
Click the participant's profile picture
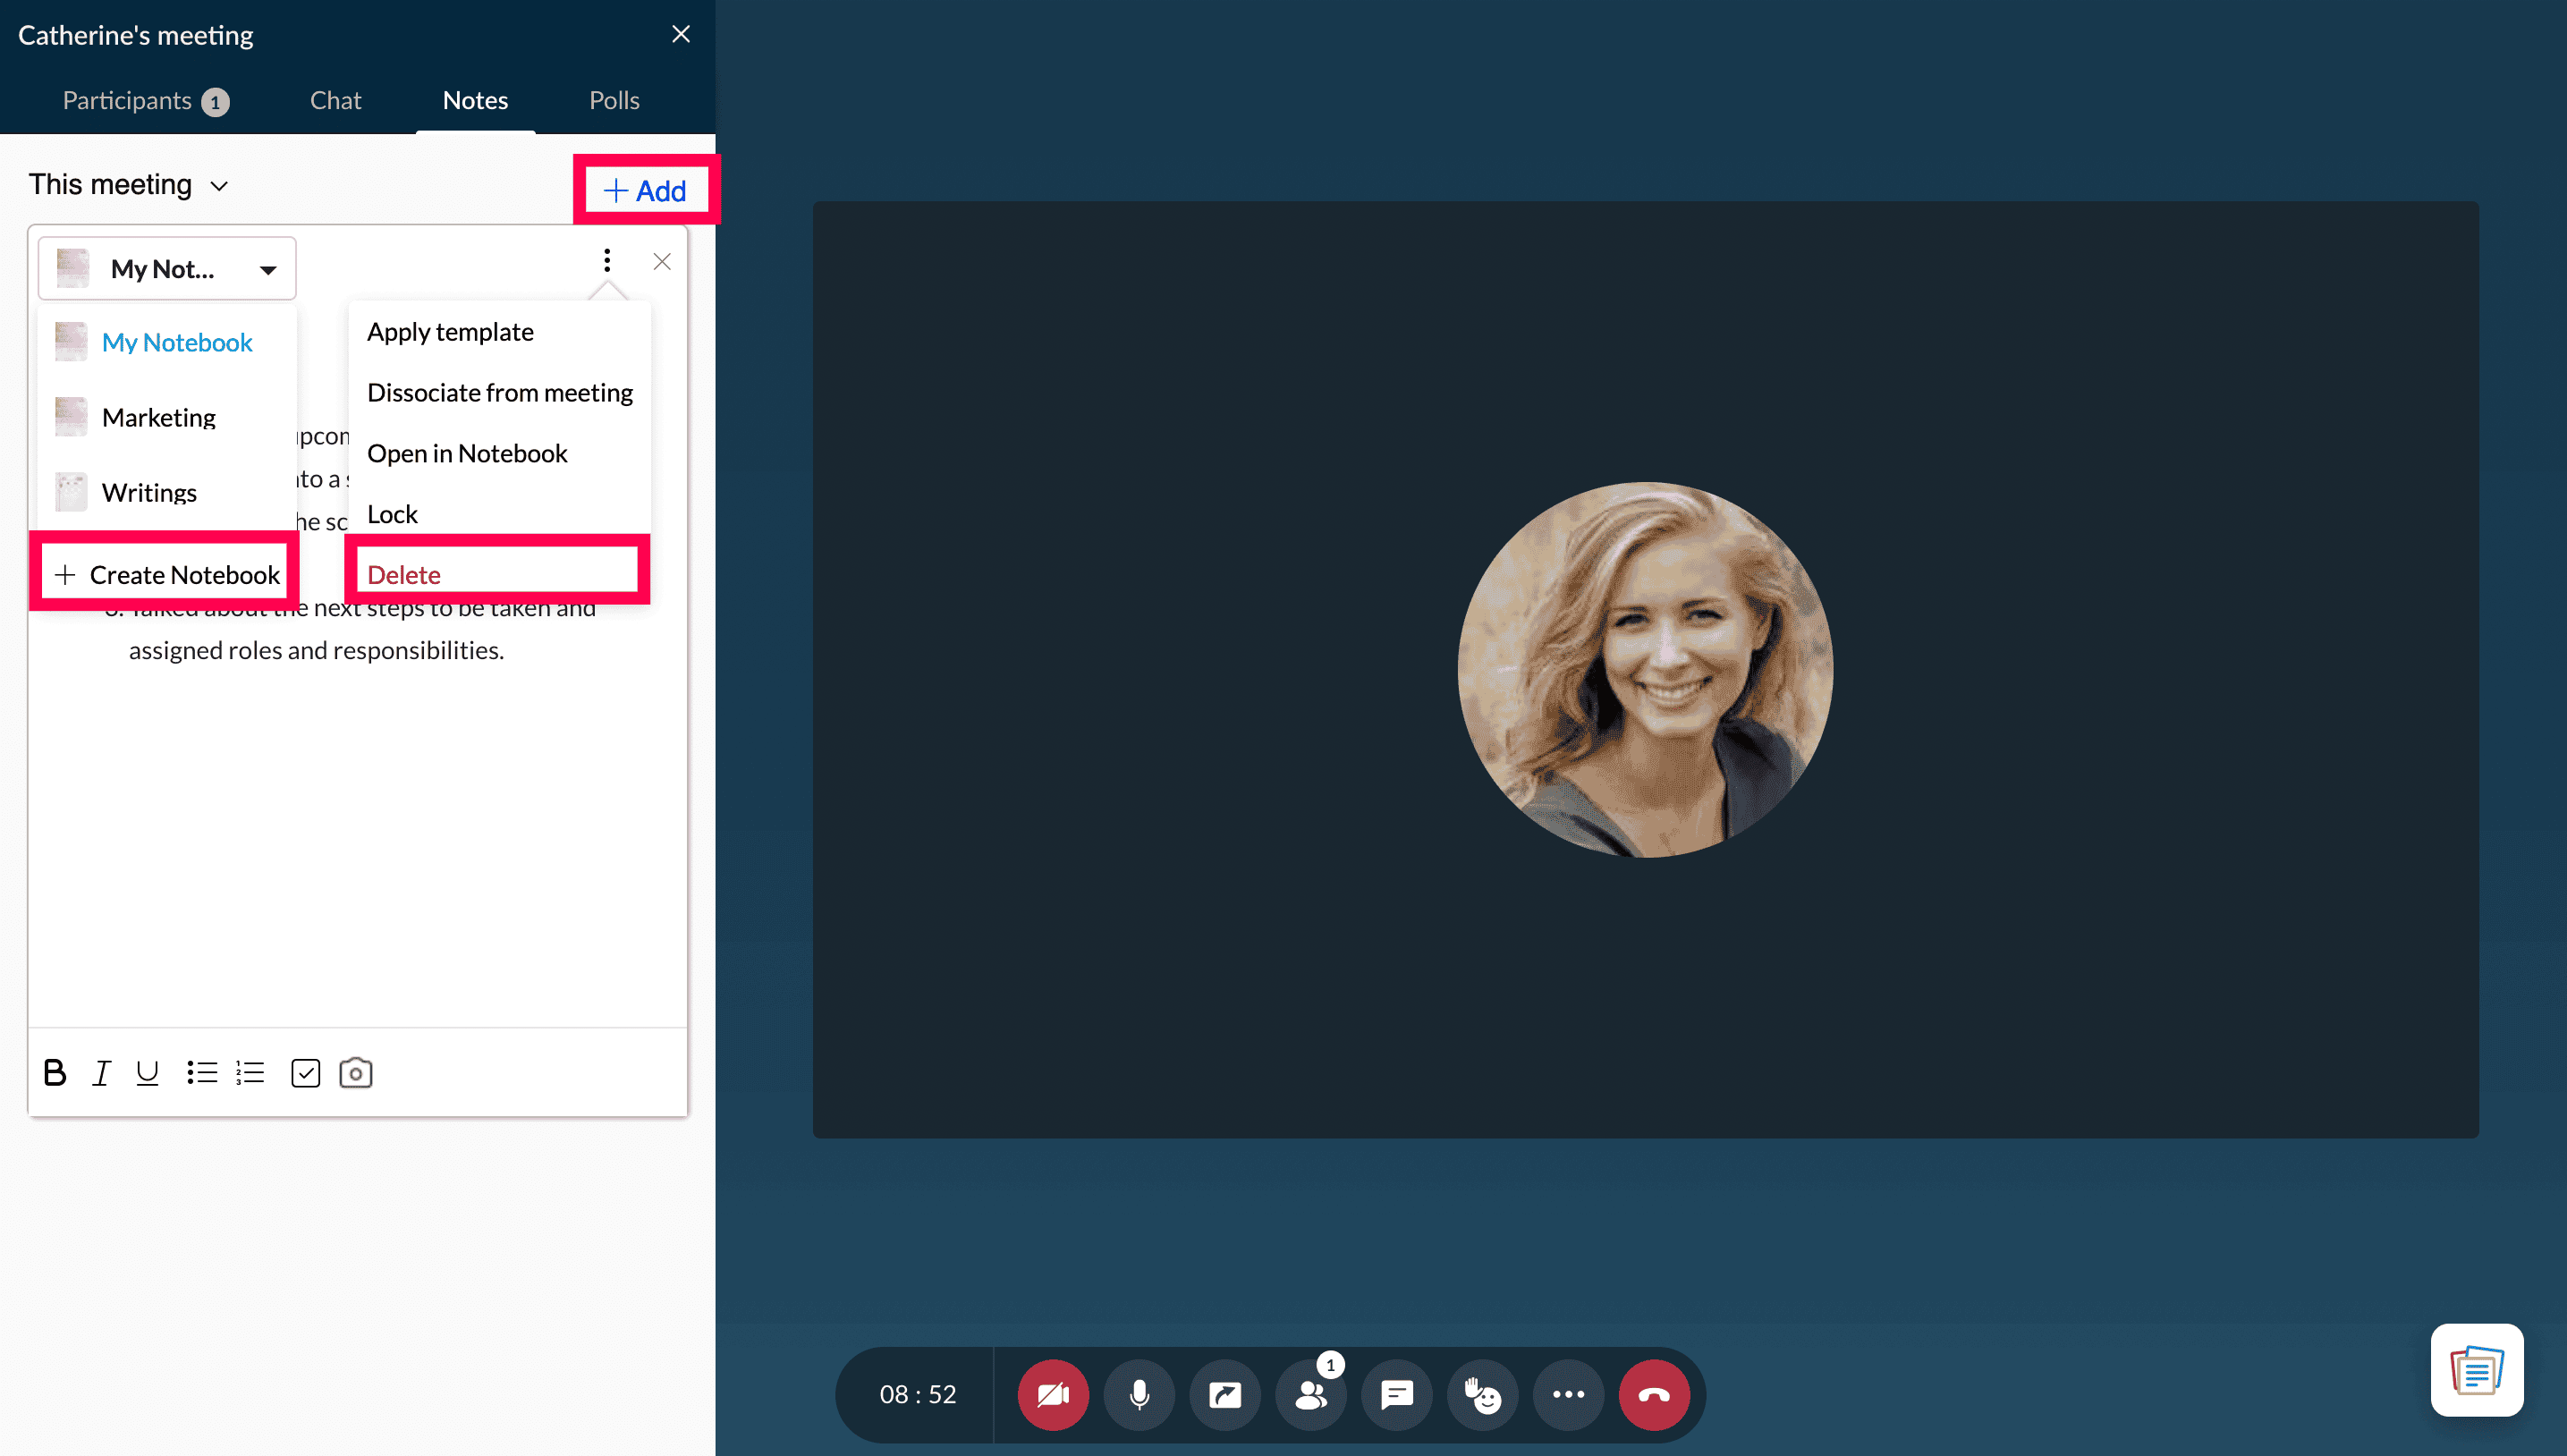click(1645, 670)
